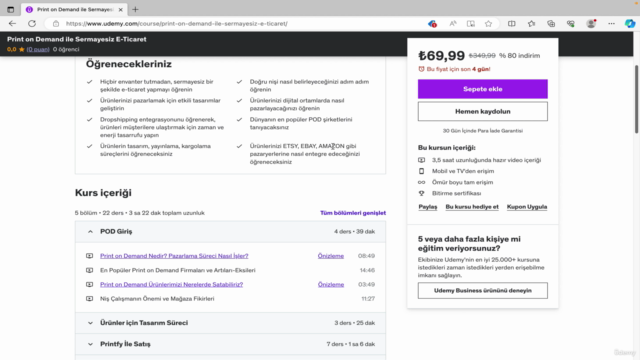Click the Hemen kaydolun button
Screen dimensions: 640x360
(x=482, y=111)
